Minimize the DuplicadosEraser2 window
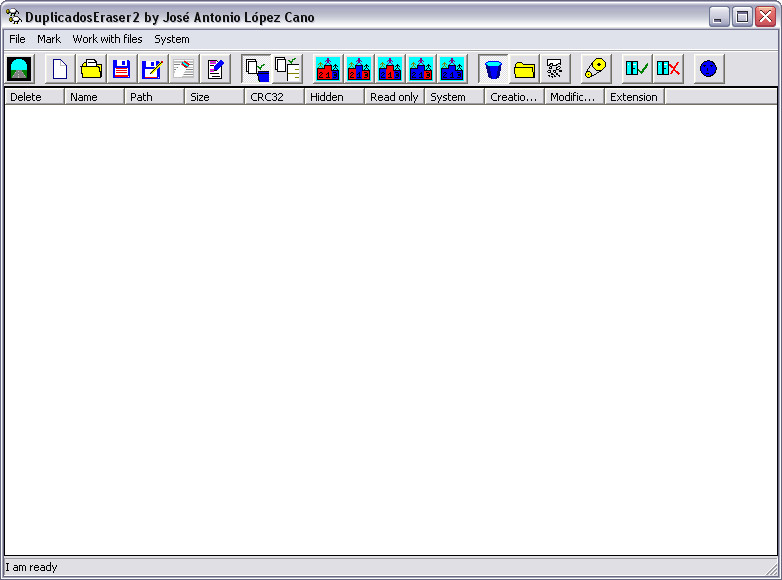Screen dimensions: 782x580 (x=719, y=16)
